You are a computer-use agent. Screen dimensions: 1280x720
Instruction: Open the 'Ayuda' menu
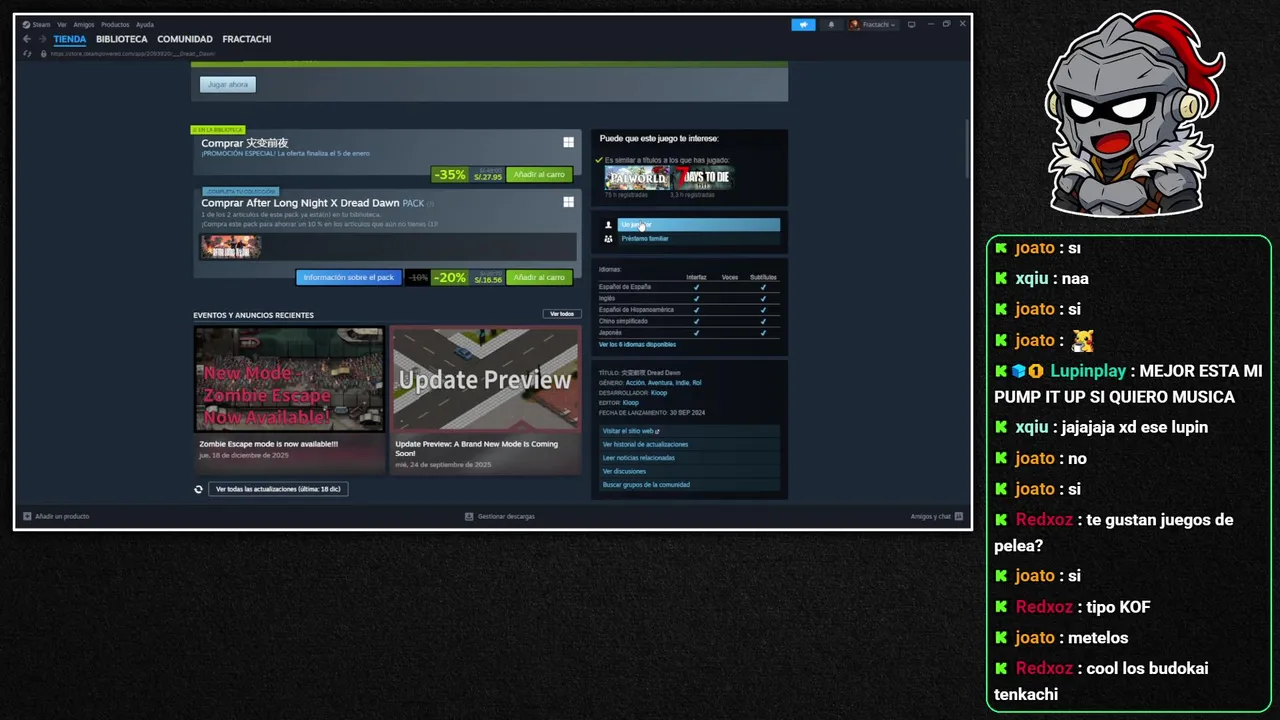[x=145, y=25]
